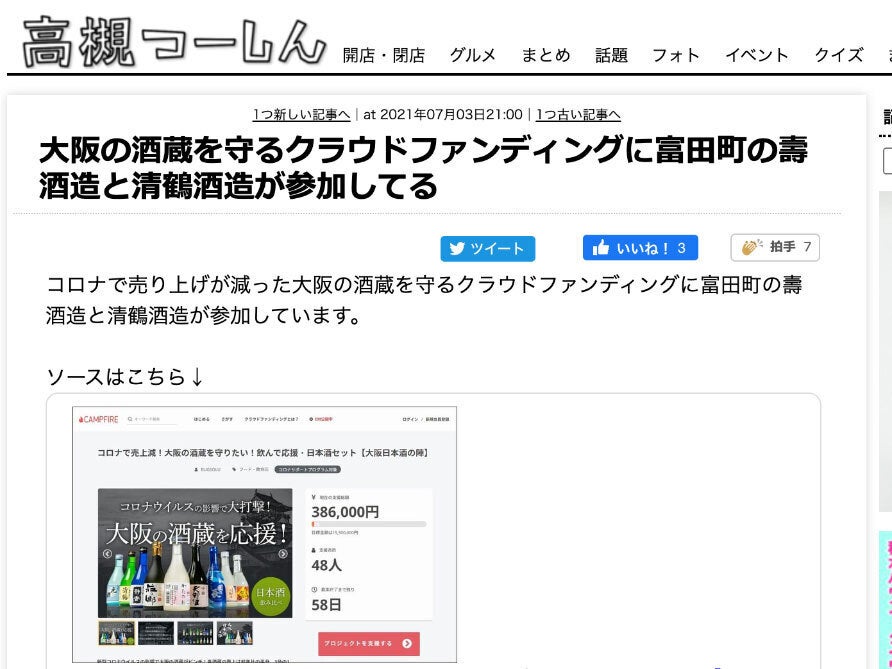The width and height of the screenshot is (892, 669).
Task: Select まとめ in the navigation bar
Action: point(545,56)
